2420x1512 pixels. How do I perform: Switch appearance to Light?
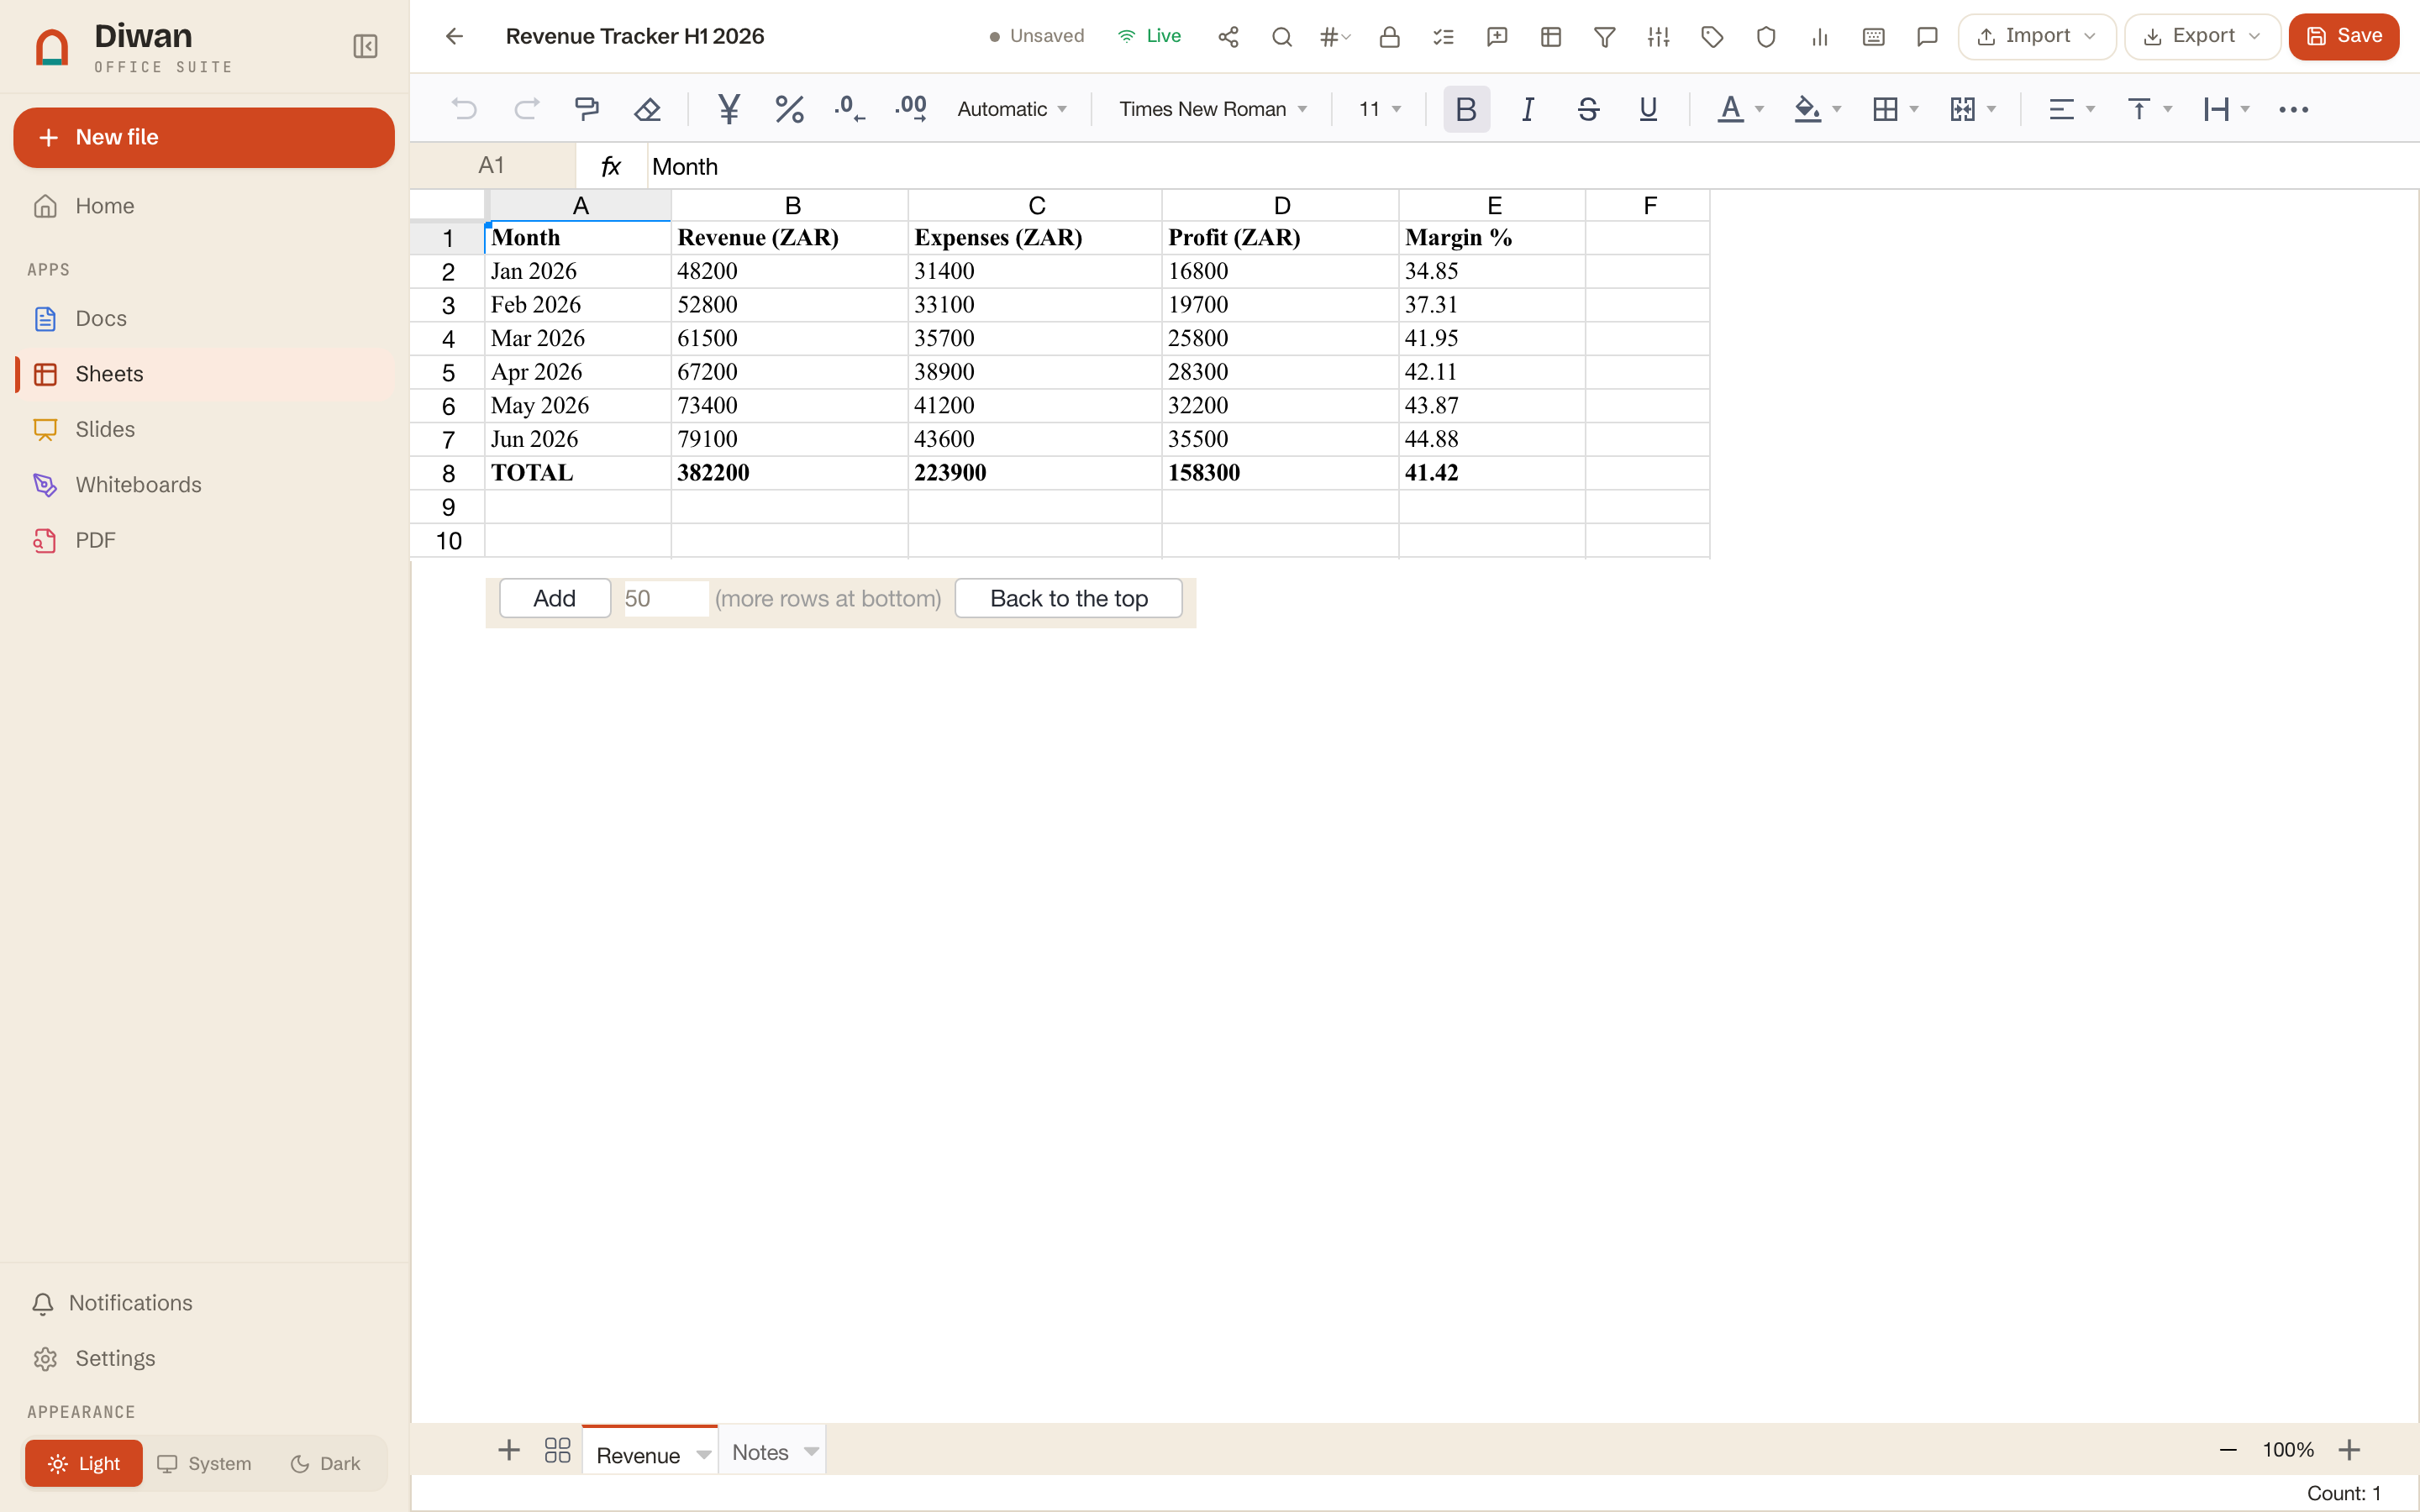coord(84,1463)
